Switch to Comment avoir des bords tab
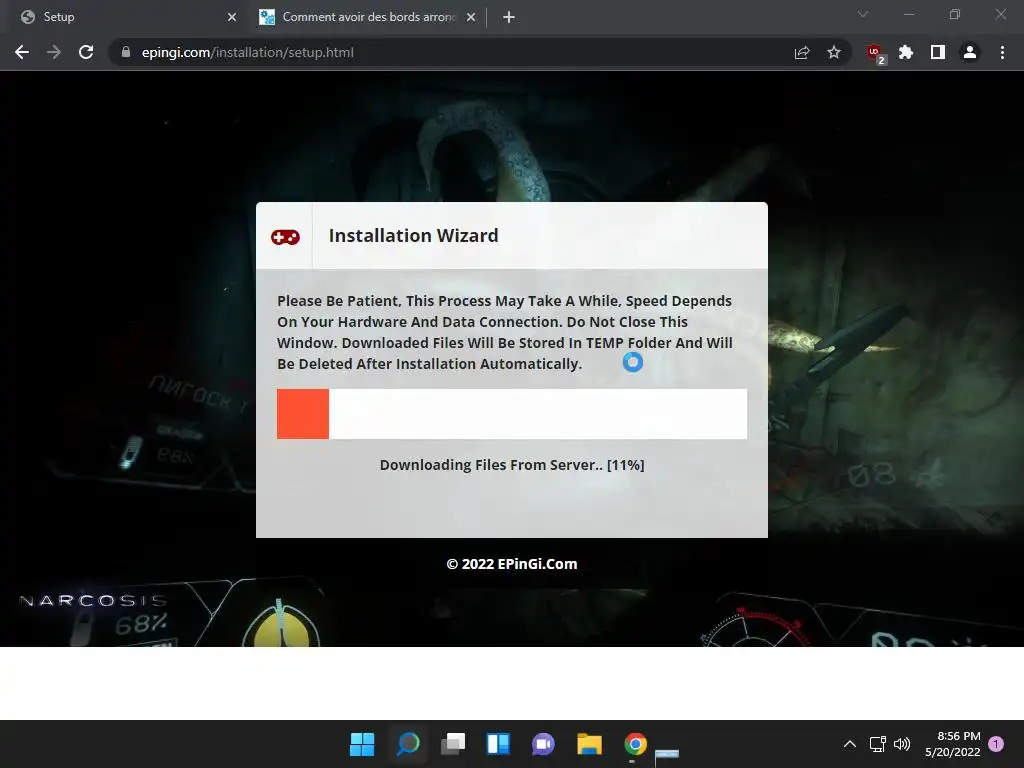 point(368,17)
